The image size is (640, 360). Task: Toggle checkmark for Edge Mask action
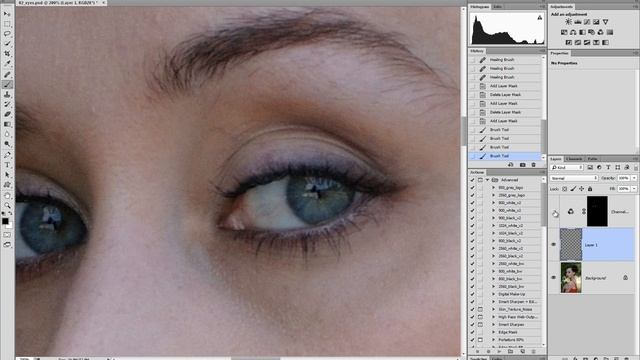click(x=473, y=332)
